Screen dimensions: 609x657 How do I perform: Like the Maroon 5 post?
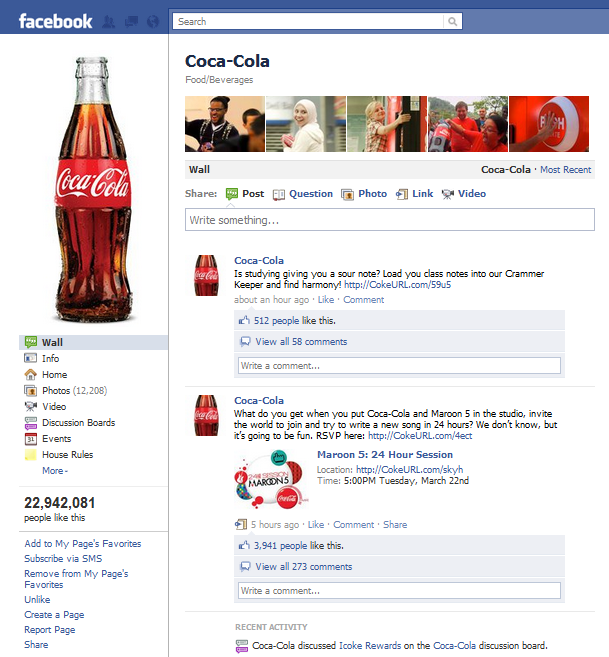point(316,525)
